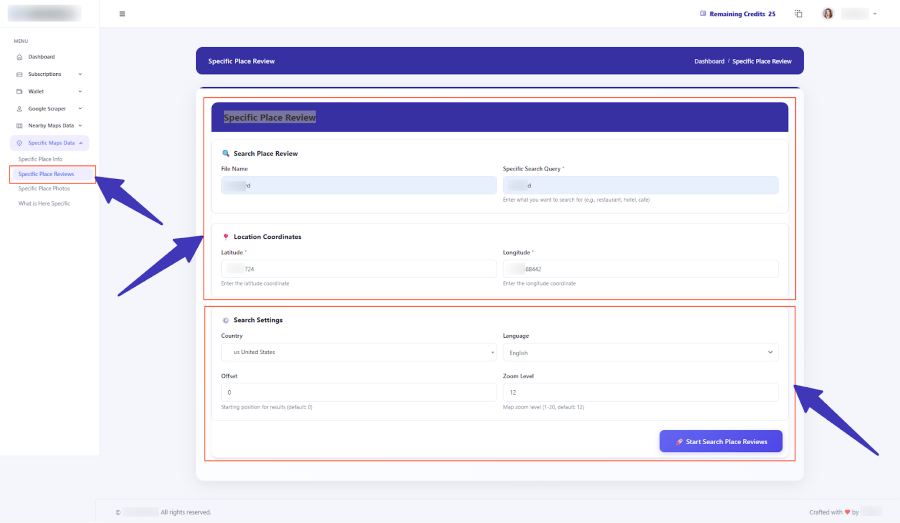Expand the Nearby Maps Data chevron
The image size is (900, 523).
[80, 126]
